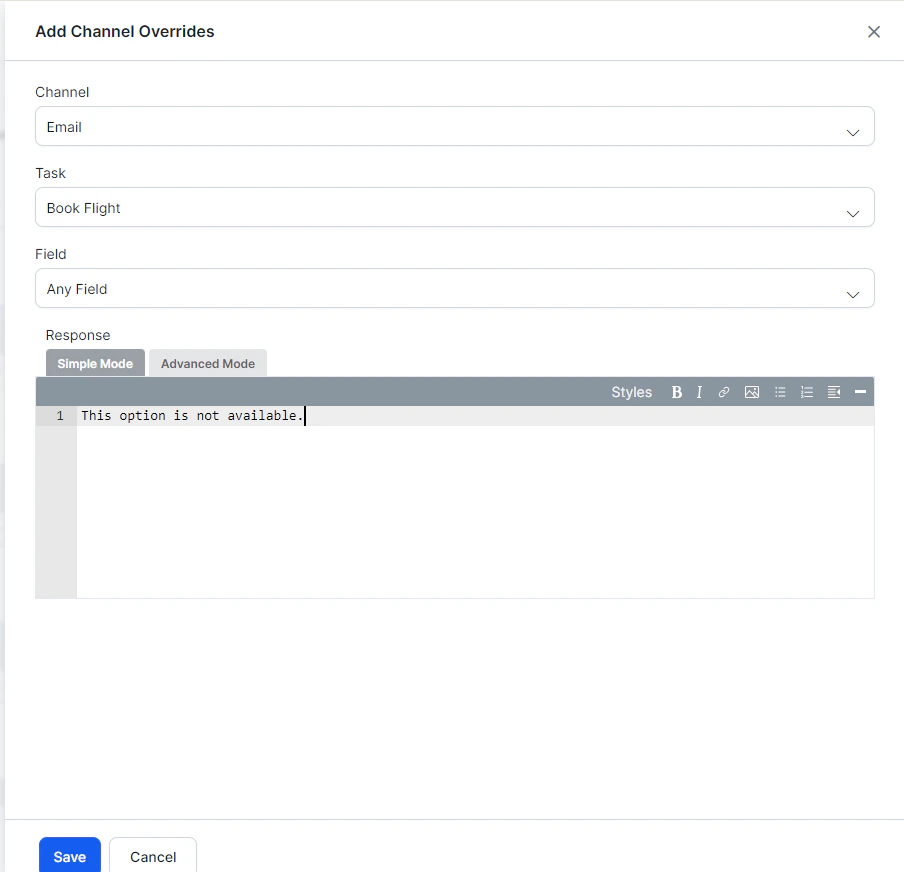The width and height of the screenshot is (904, 872).
Task: Save the channel override
Action: pyautogui.click(x=69, y=857)
